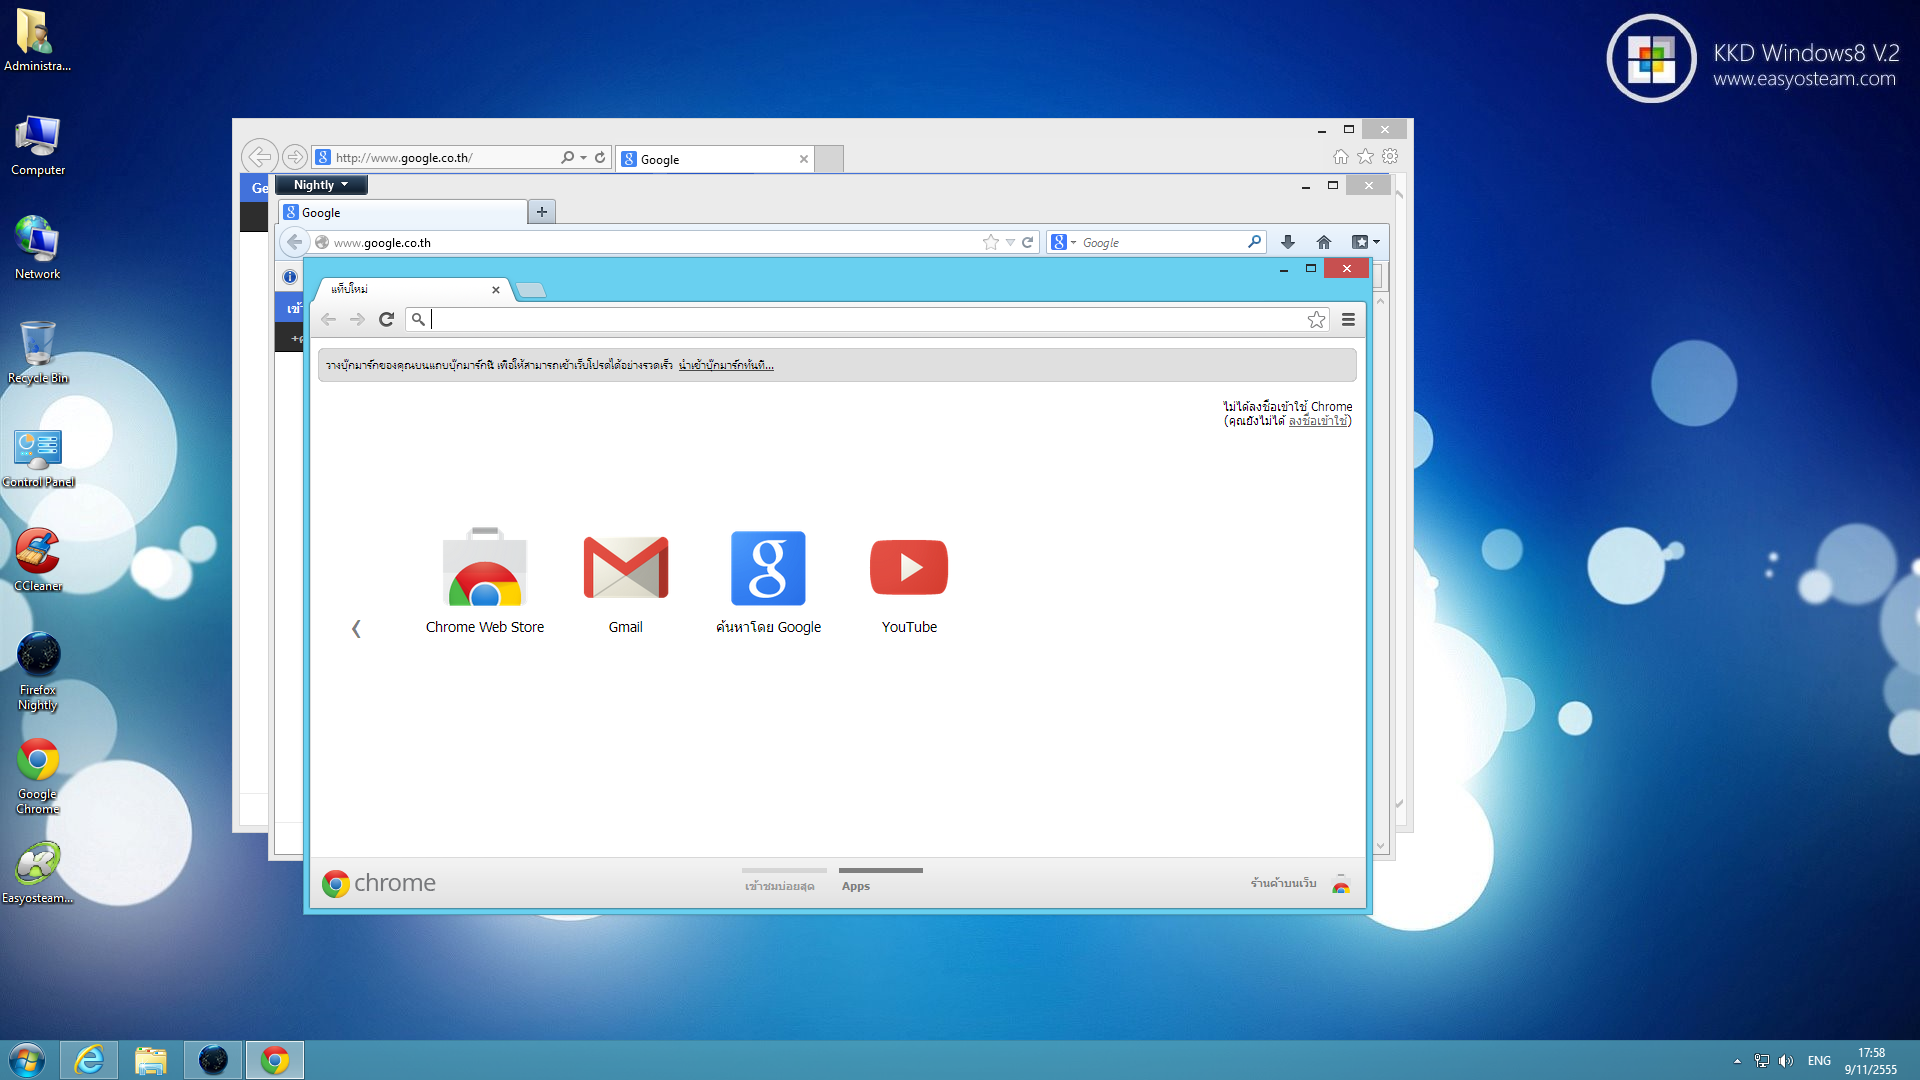Image resolution: width=1920 pixels, height=1080 pixels.
Task: Click sign in link in Chrome
Action: tap(1317, 421)
